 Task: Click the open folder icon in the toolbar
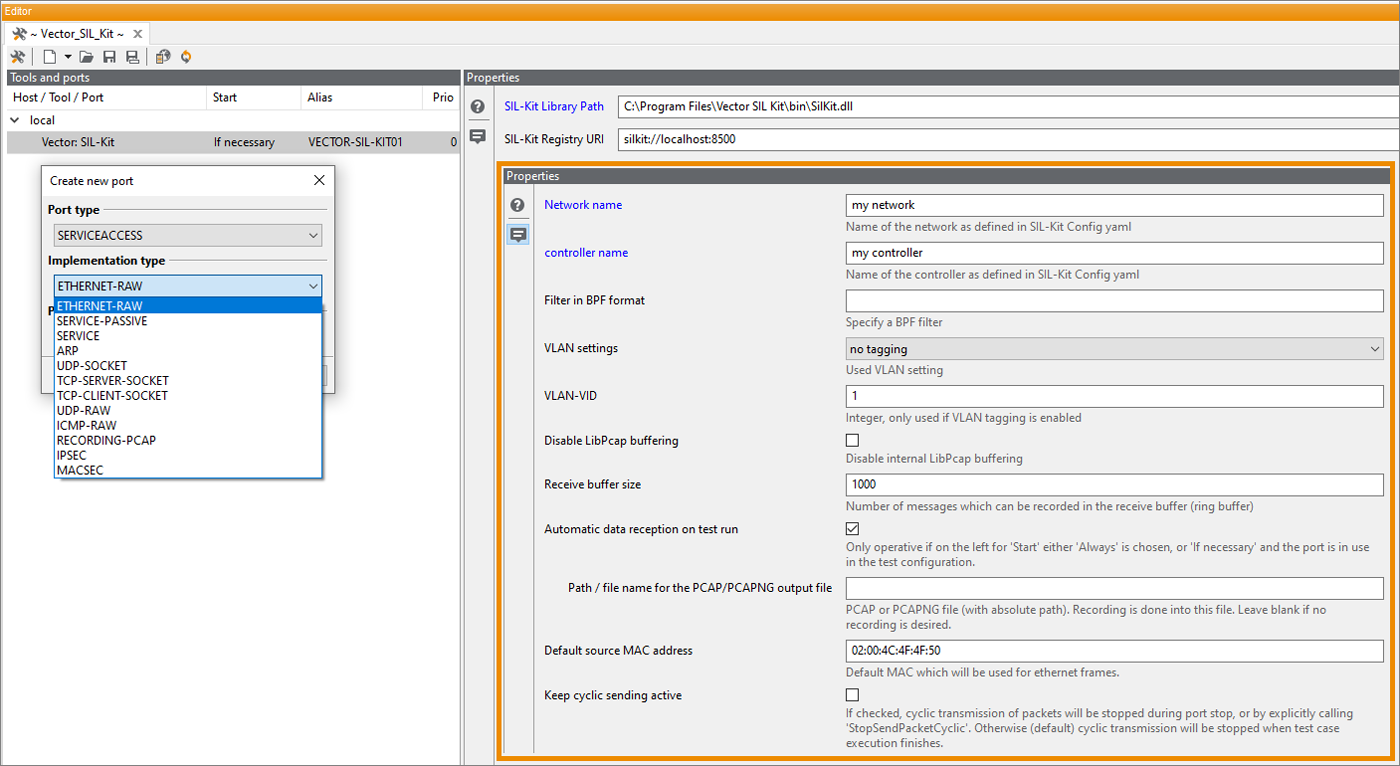click(87, 57)
